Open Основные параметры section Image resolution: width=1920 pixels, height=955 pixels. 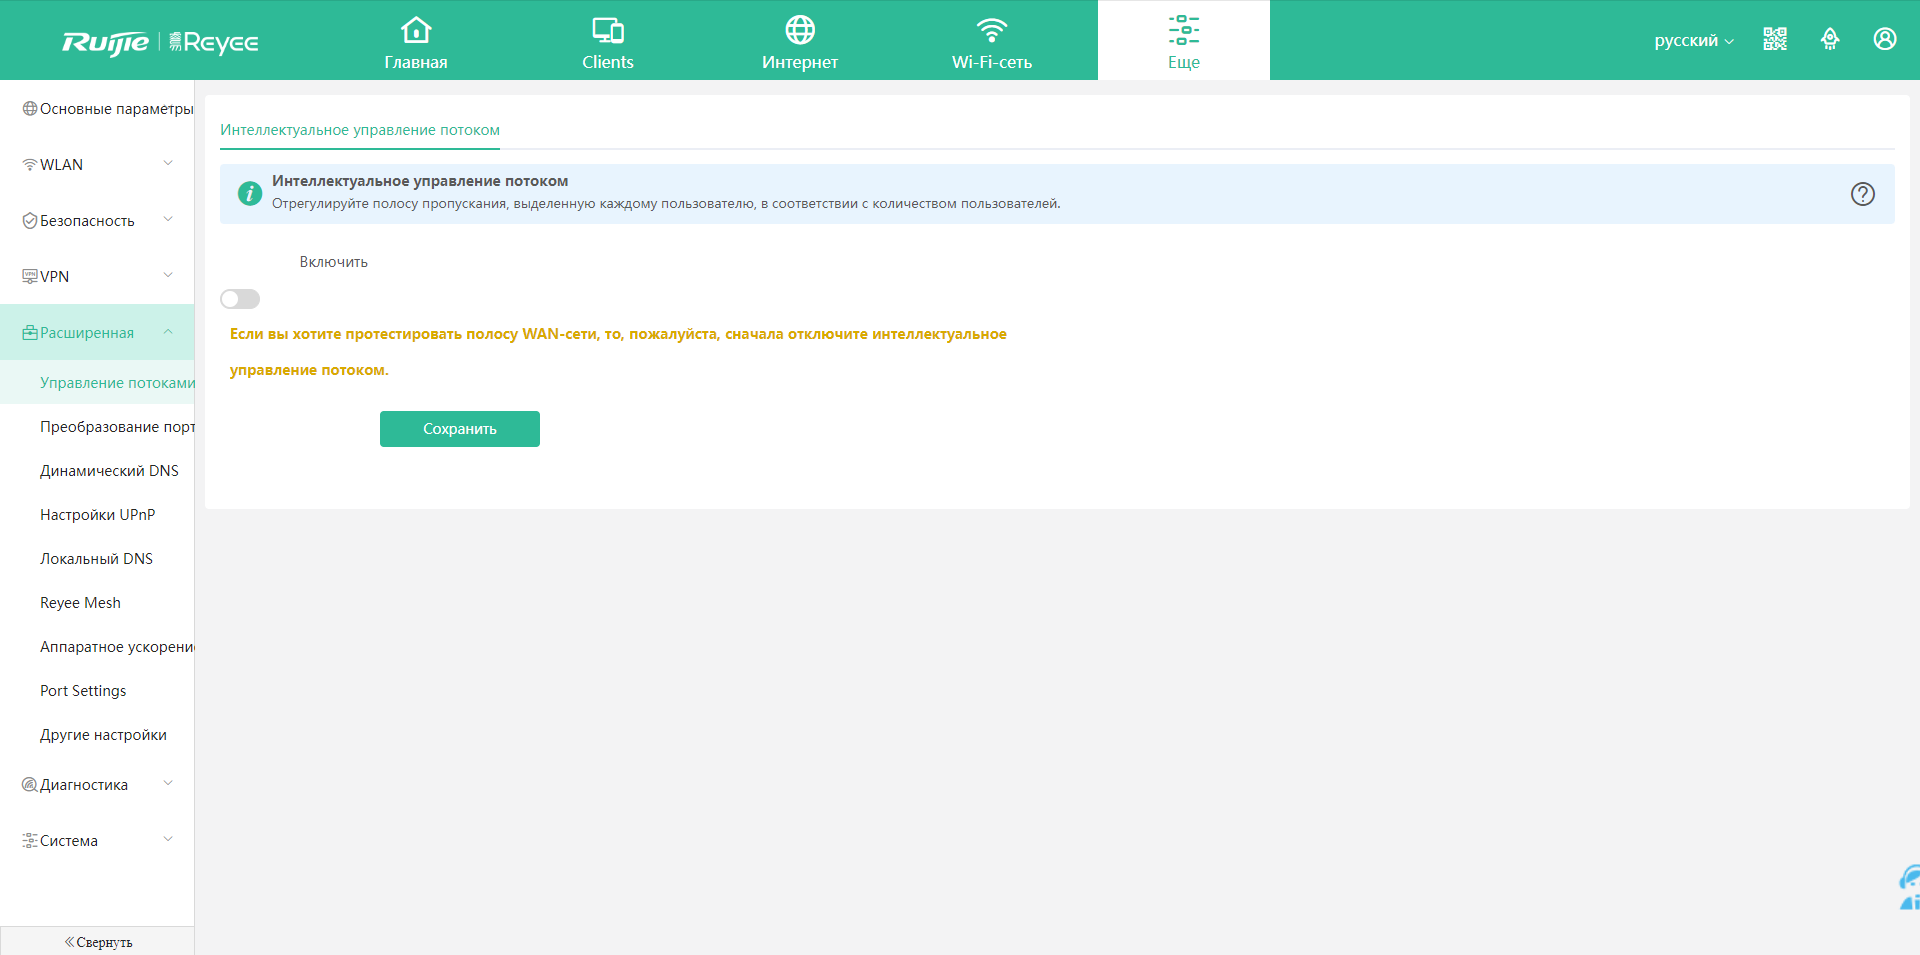[97, 108]
